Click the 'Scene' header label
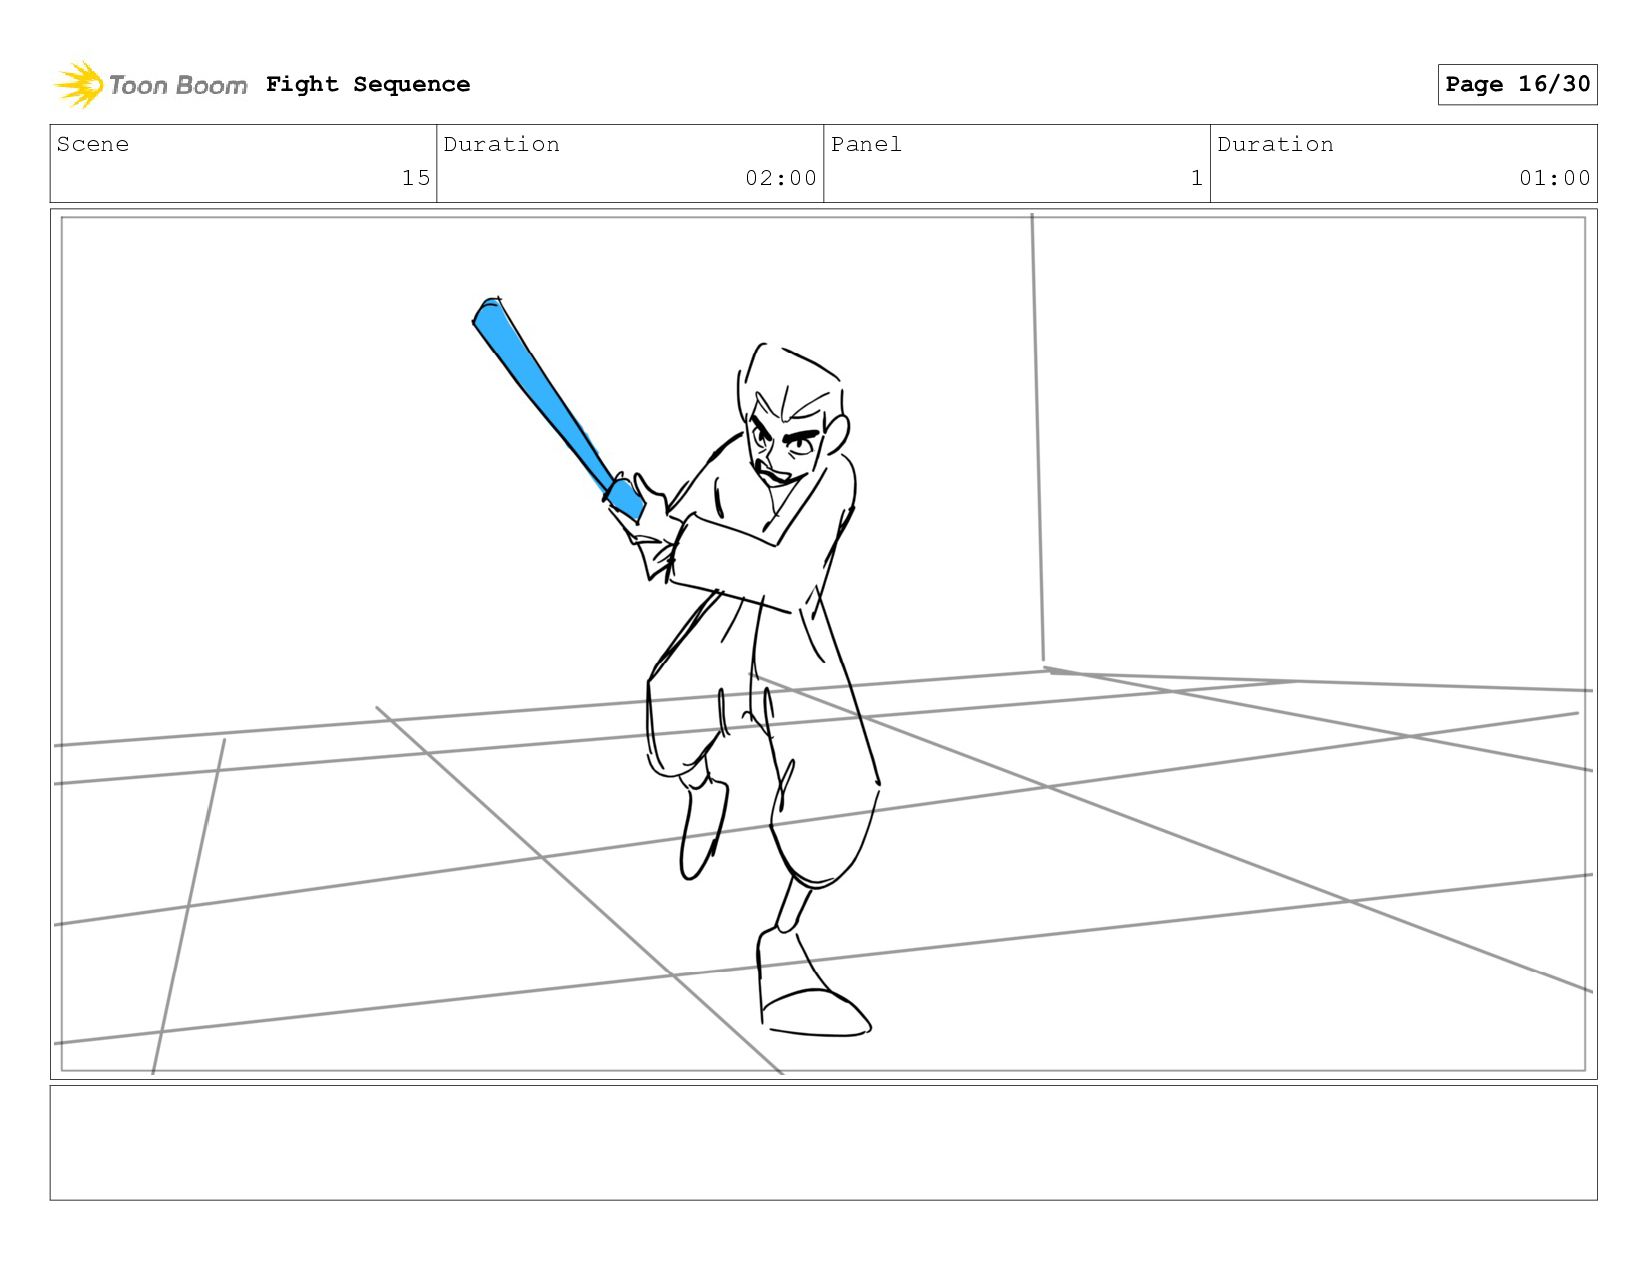1650x1275 pixels. (93, 144)
